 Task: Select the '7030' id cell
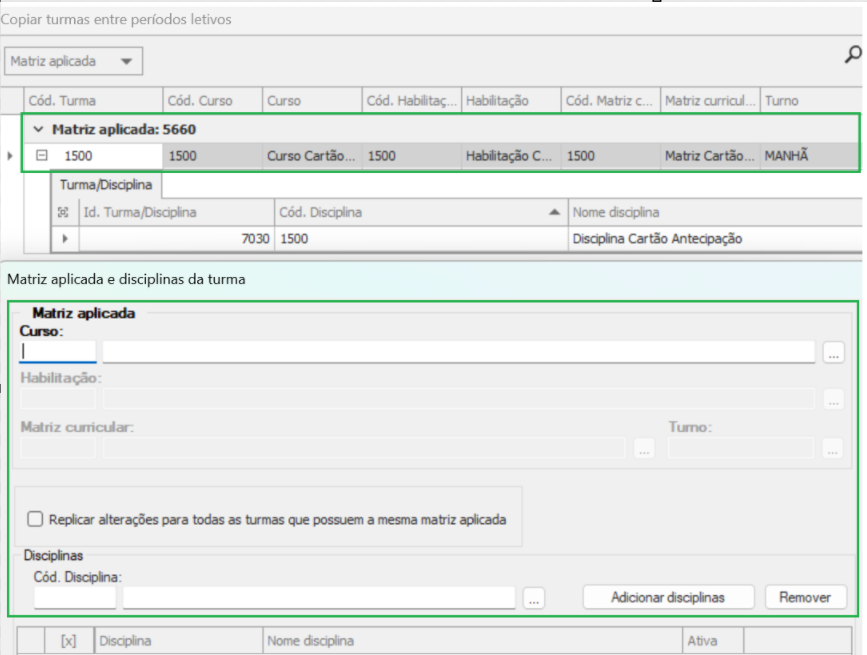(177, 239)
